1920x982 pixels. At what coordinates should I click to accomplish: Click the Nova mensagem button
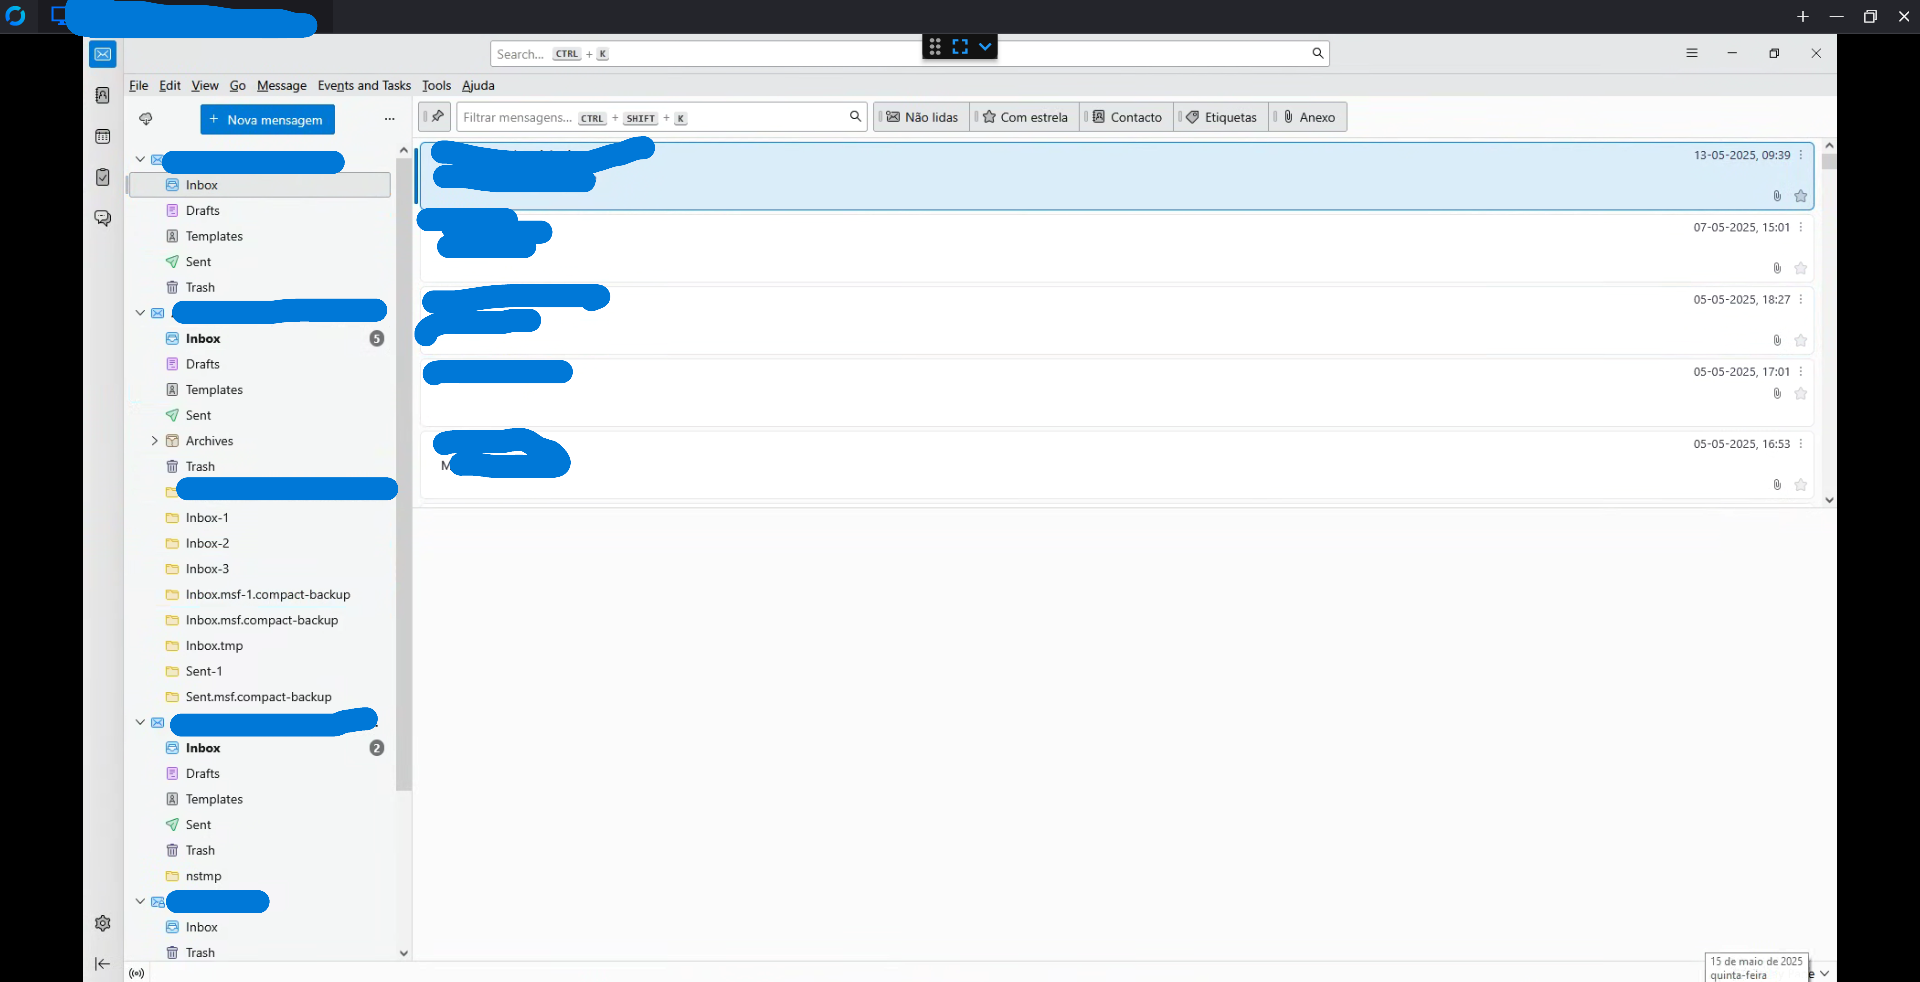click(x=267, y=119)
